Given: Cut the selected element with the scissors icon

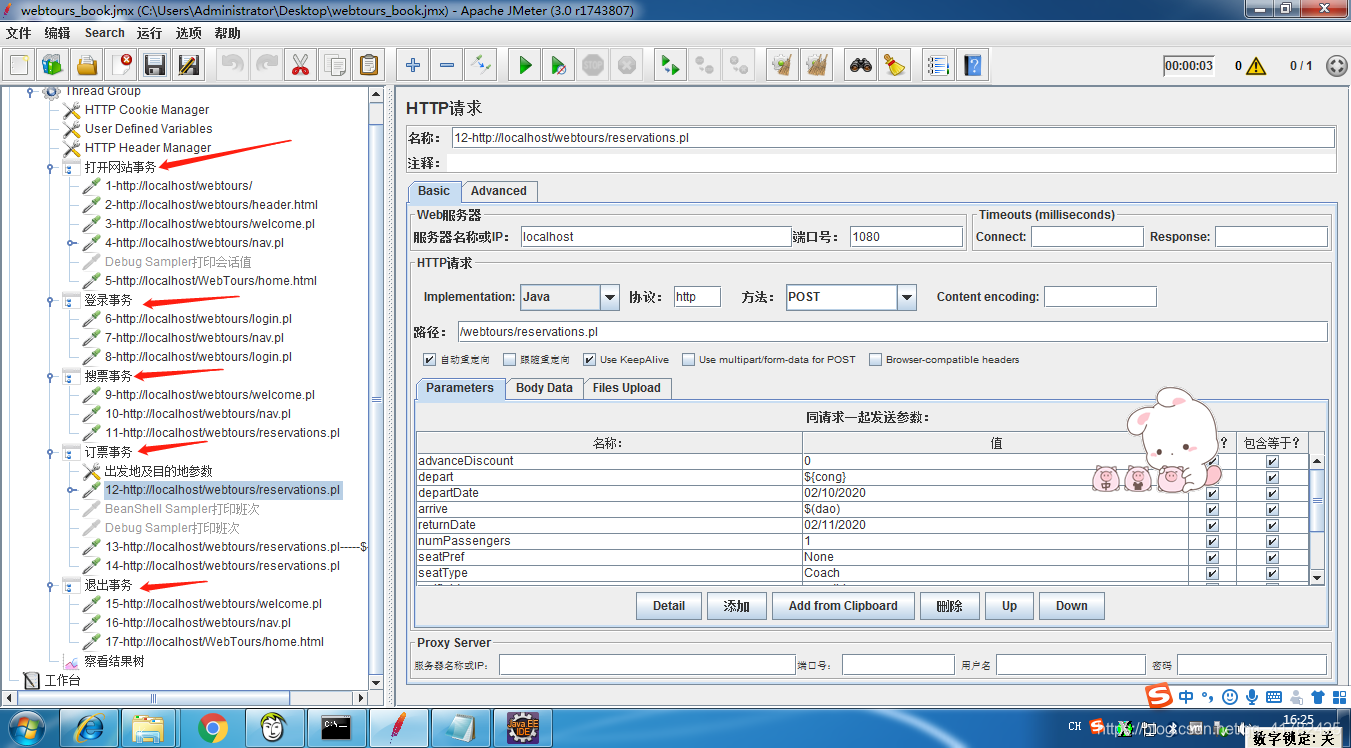Looking at the screenshot, I should click(301, 66).
